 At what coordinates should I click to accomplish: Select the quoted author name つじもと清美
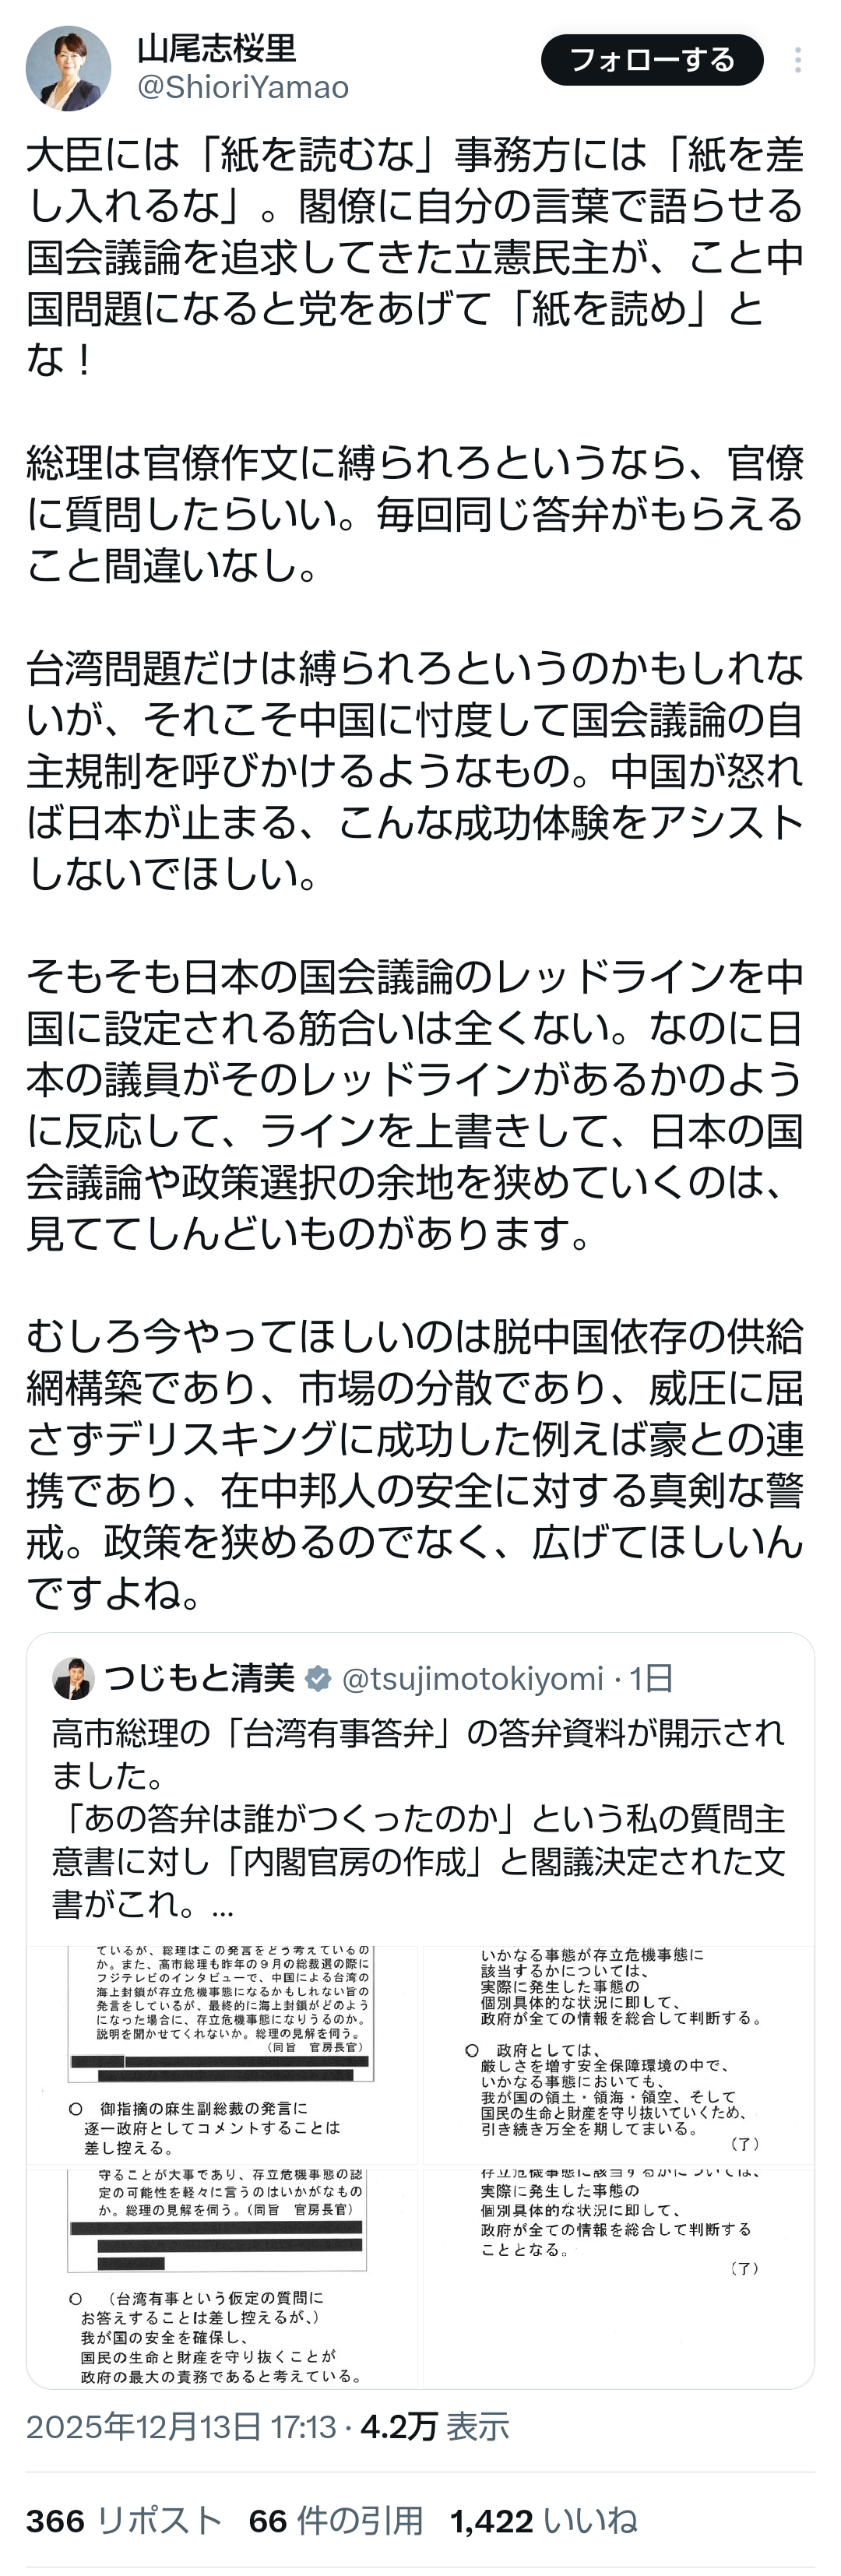coord(200,1678)
